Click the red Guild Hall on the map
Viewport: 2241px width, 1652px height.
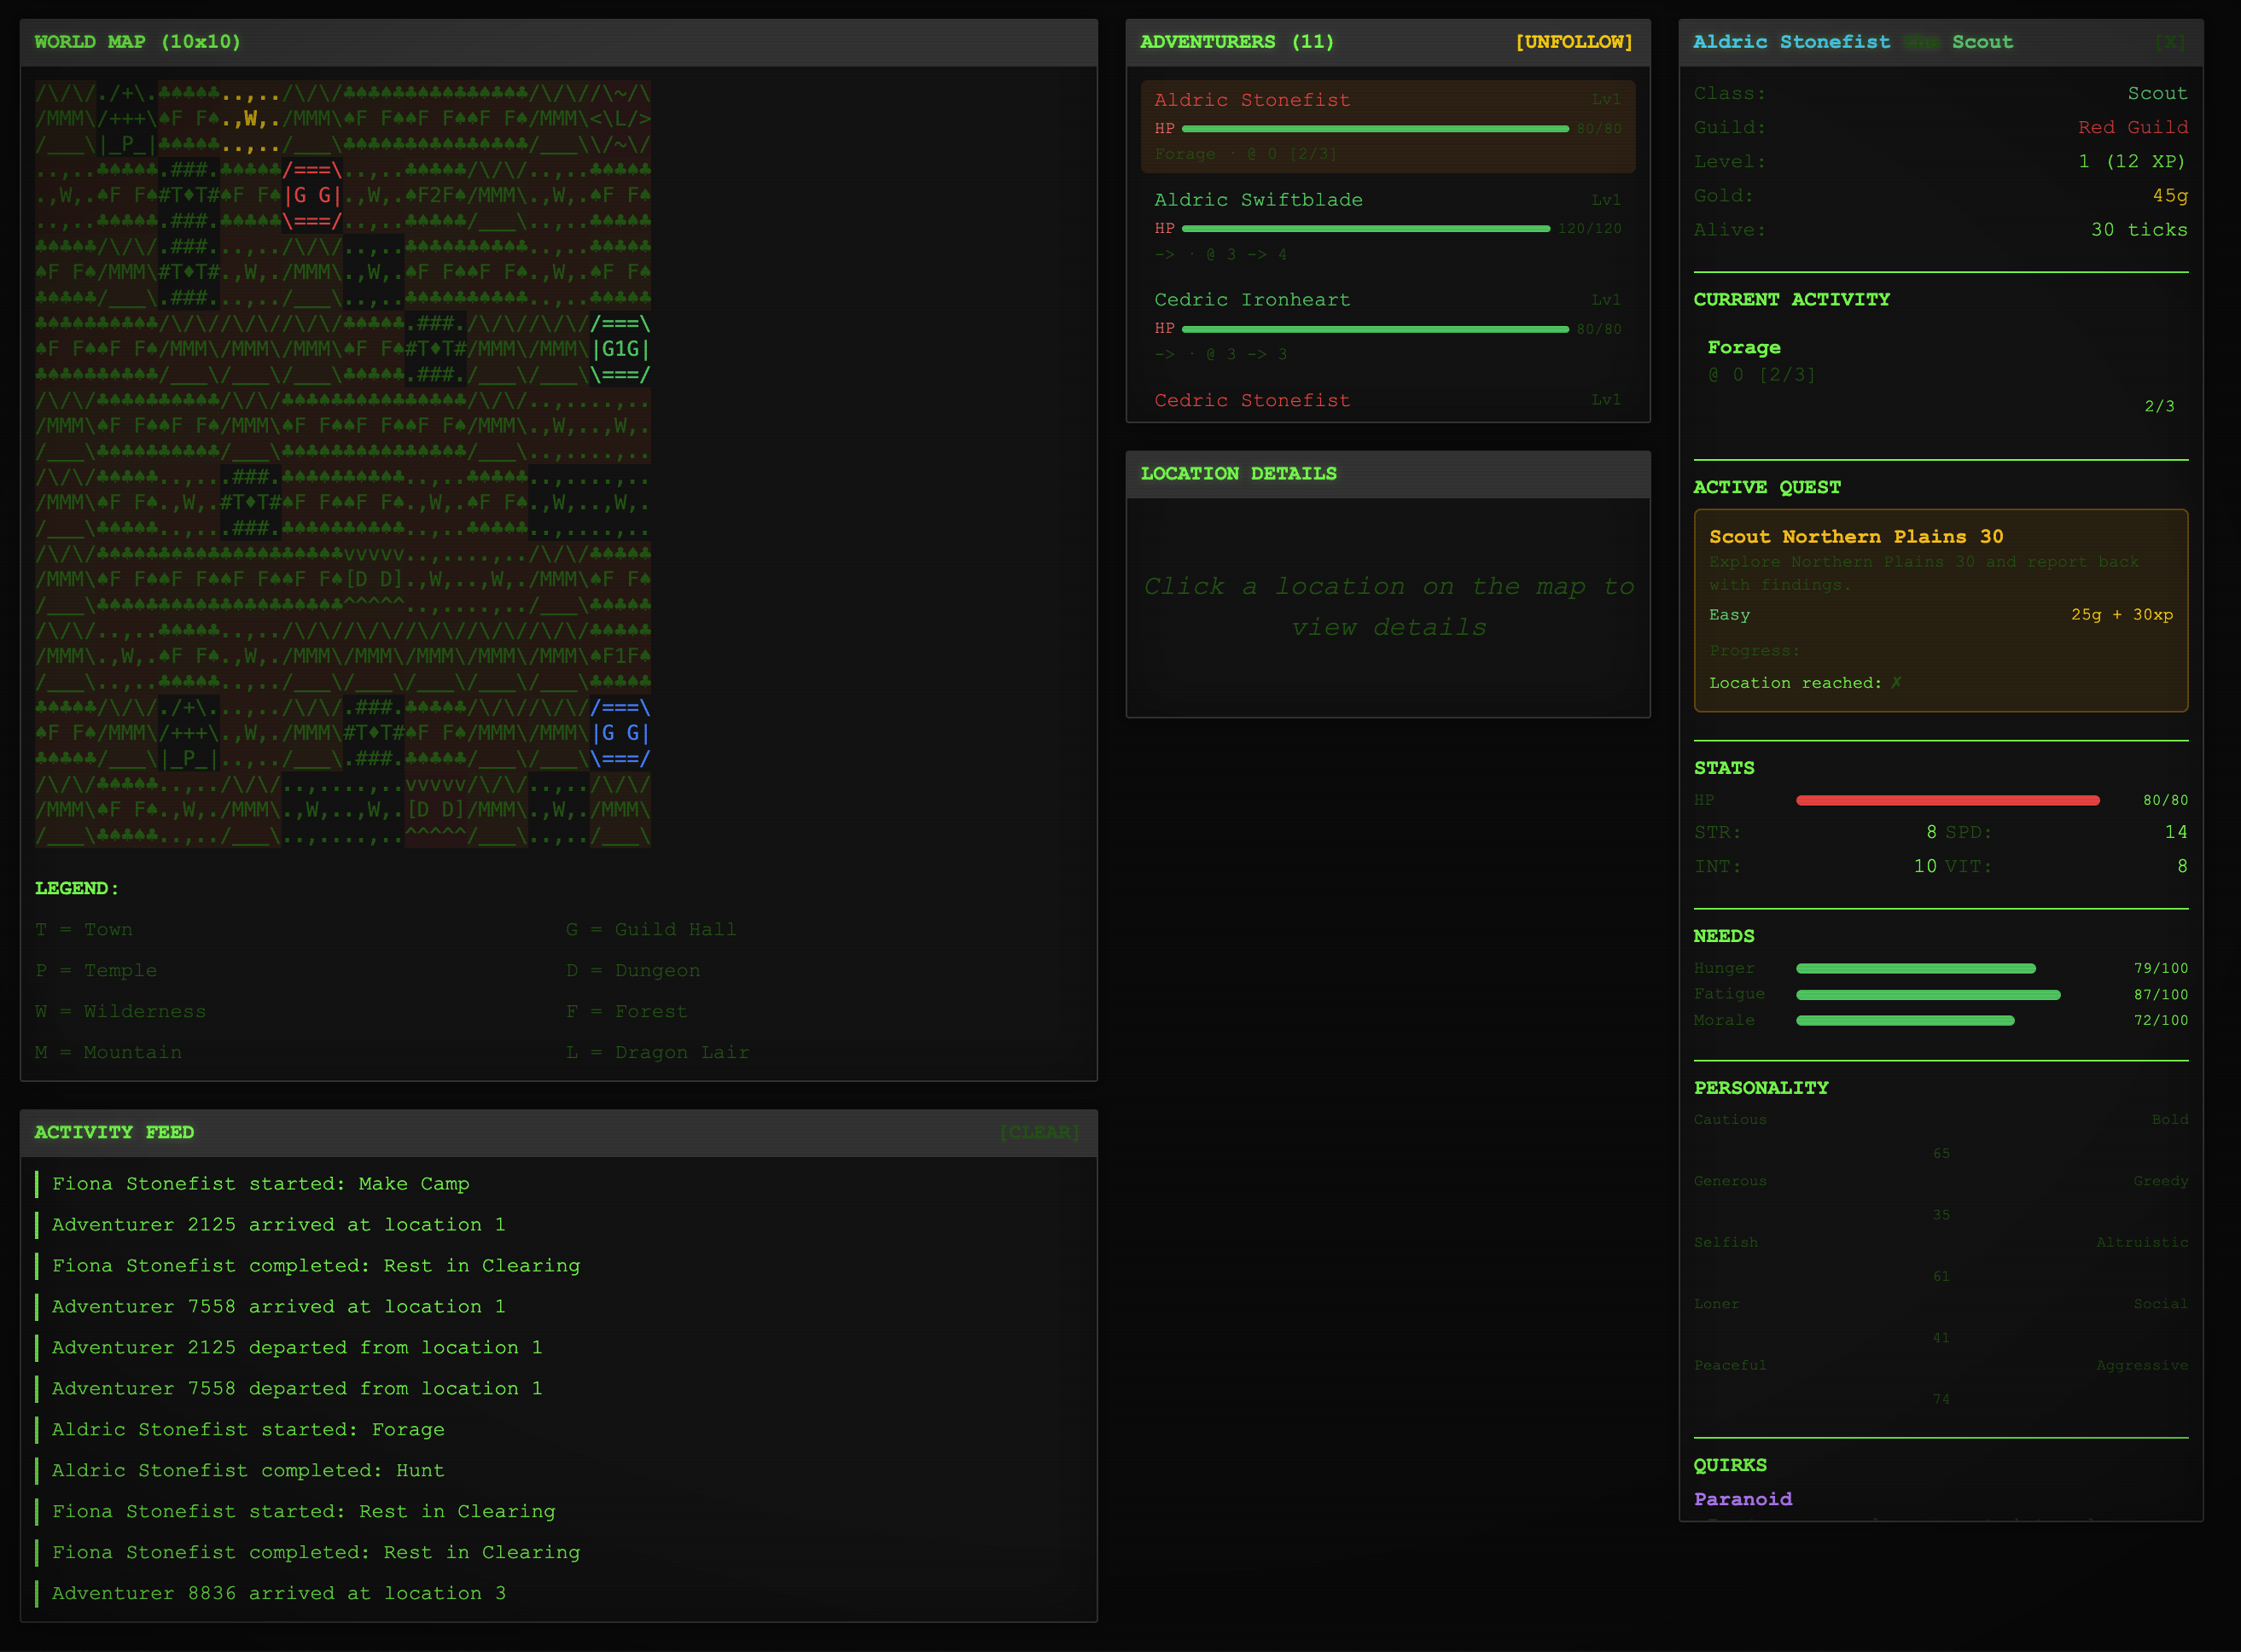[x=313, y=195]
